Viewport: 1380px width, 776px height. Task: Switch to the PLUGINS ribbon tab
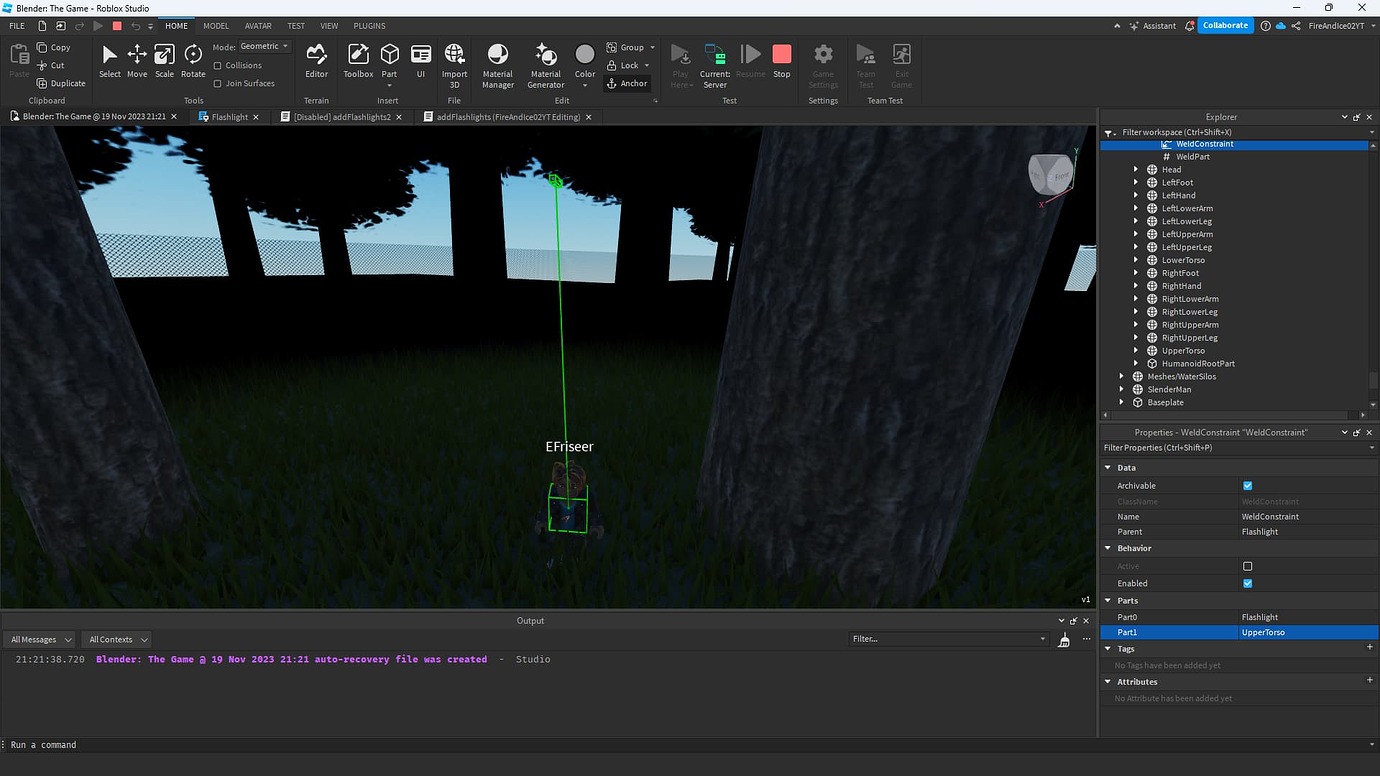tap(368, 25)
